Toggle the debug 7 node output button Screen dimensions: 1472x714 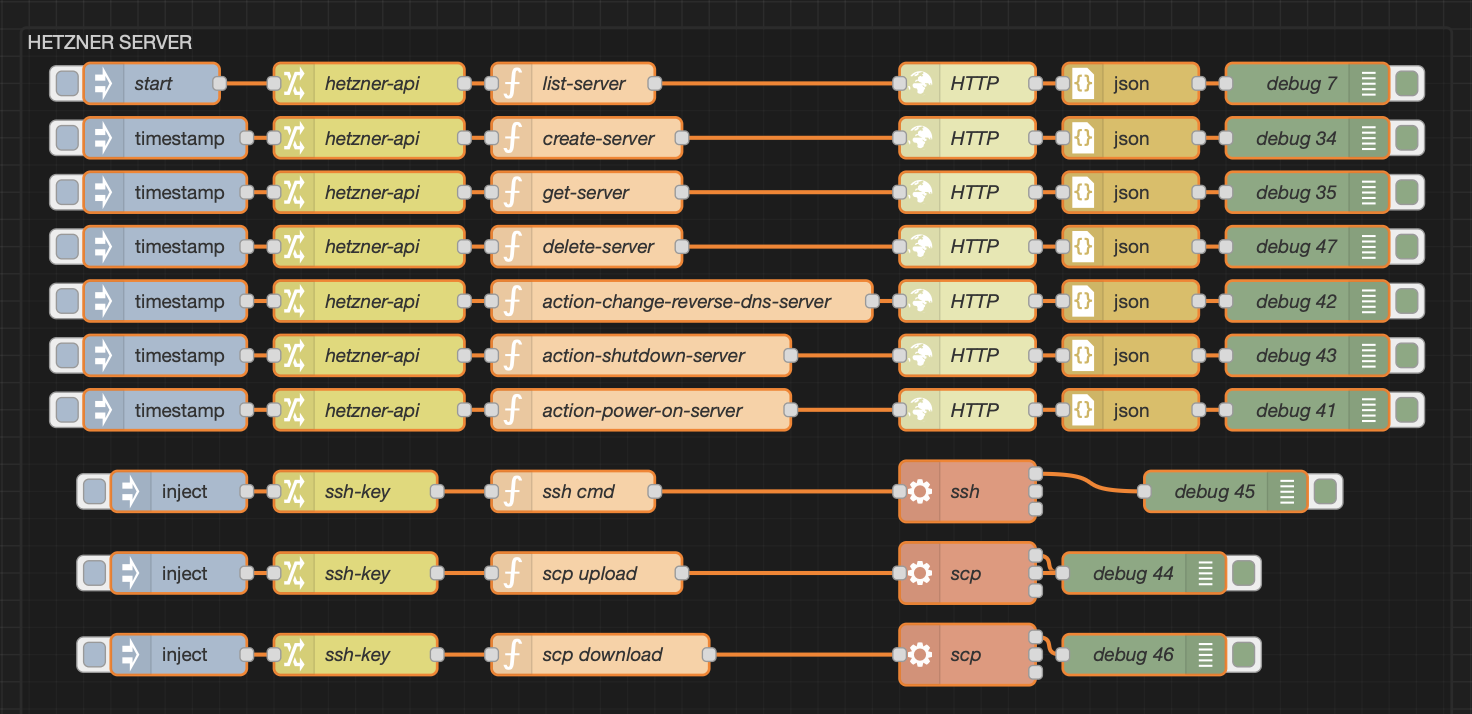(x=1407, y=84)
